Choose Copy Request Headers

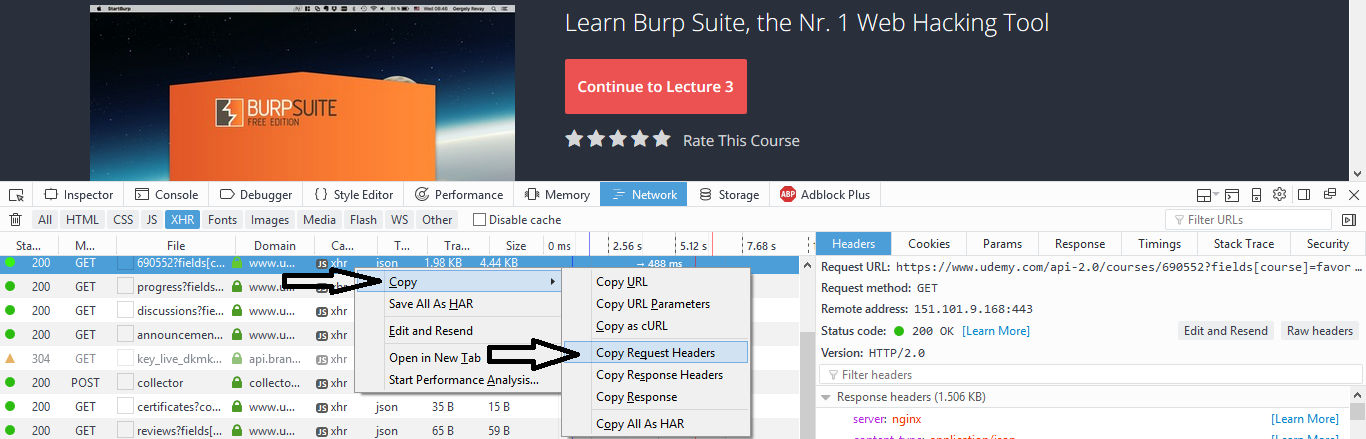[654, 352]
